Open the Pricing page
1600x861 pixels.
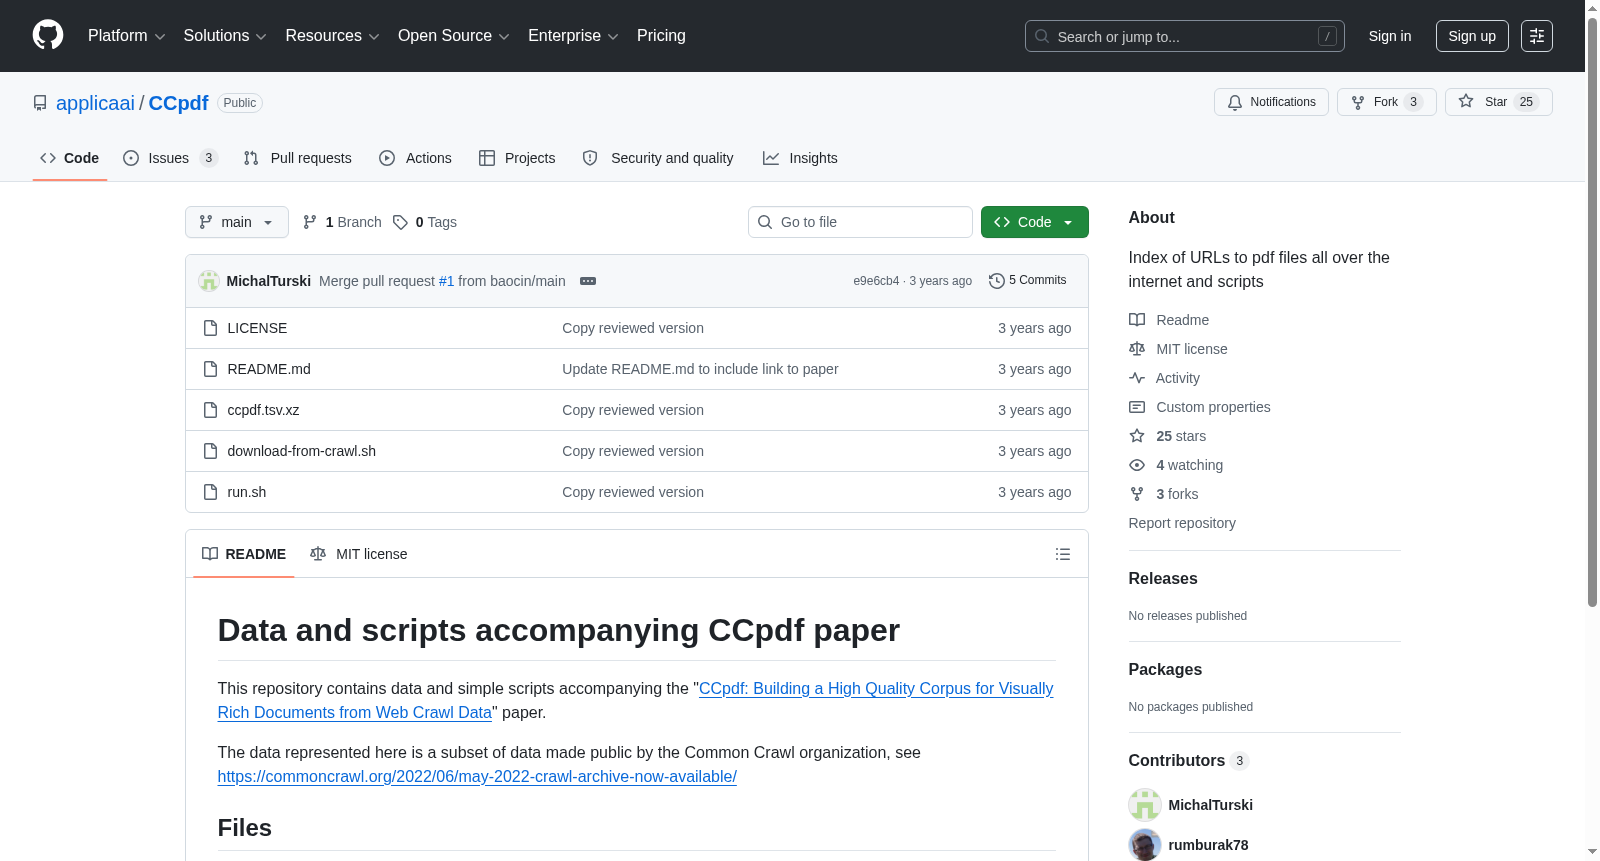coord(661,36)
